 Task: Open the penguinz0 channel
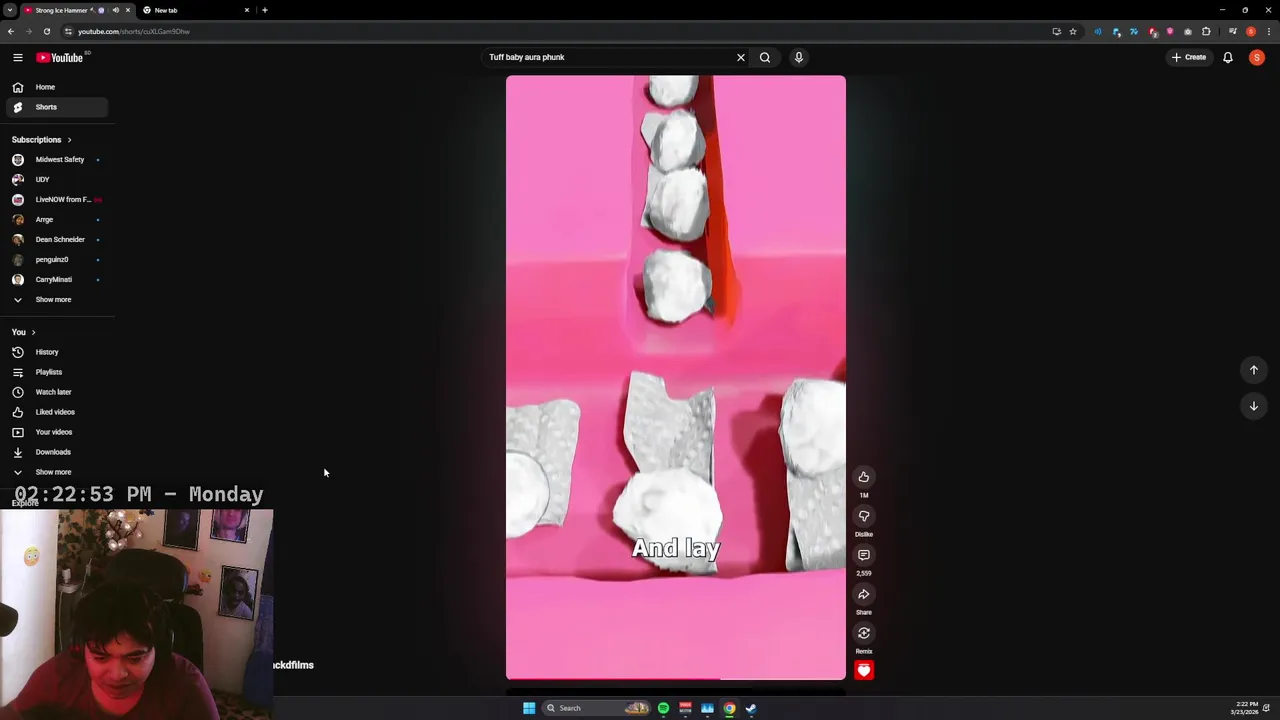[x=55, y=260]
